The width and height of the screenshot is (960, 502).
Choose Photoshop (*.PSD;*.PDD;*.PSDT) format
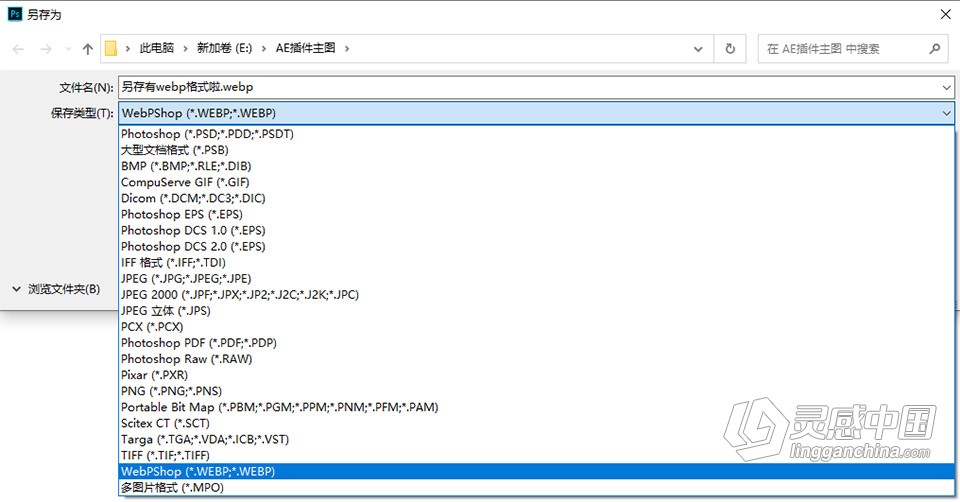pos(536,133)
